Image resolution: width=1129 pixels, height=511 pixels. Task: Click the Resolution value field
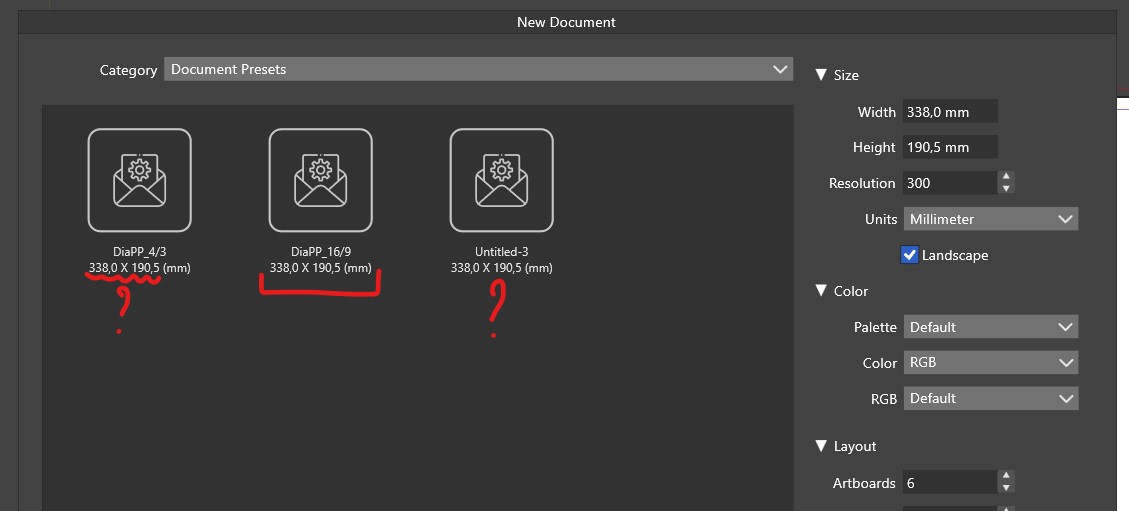click(x=949, y=183)
